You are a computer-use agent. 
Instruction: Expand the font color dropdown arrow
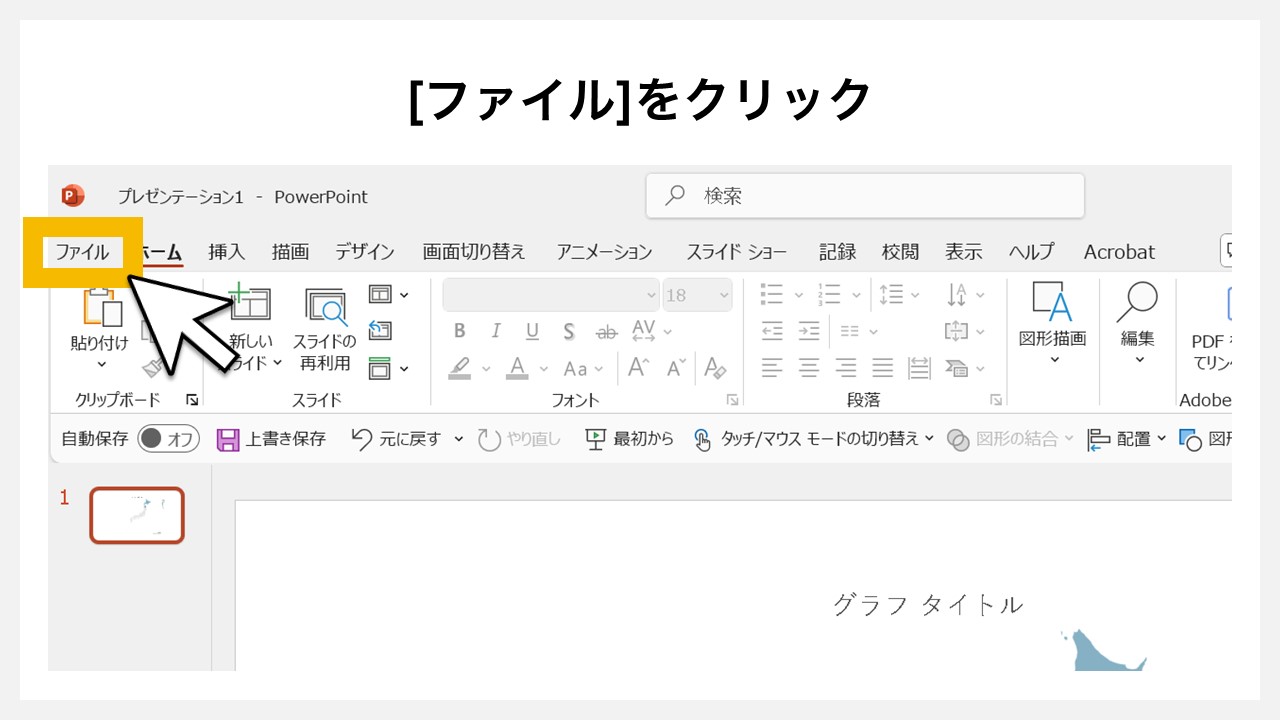pos(543,369)
